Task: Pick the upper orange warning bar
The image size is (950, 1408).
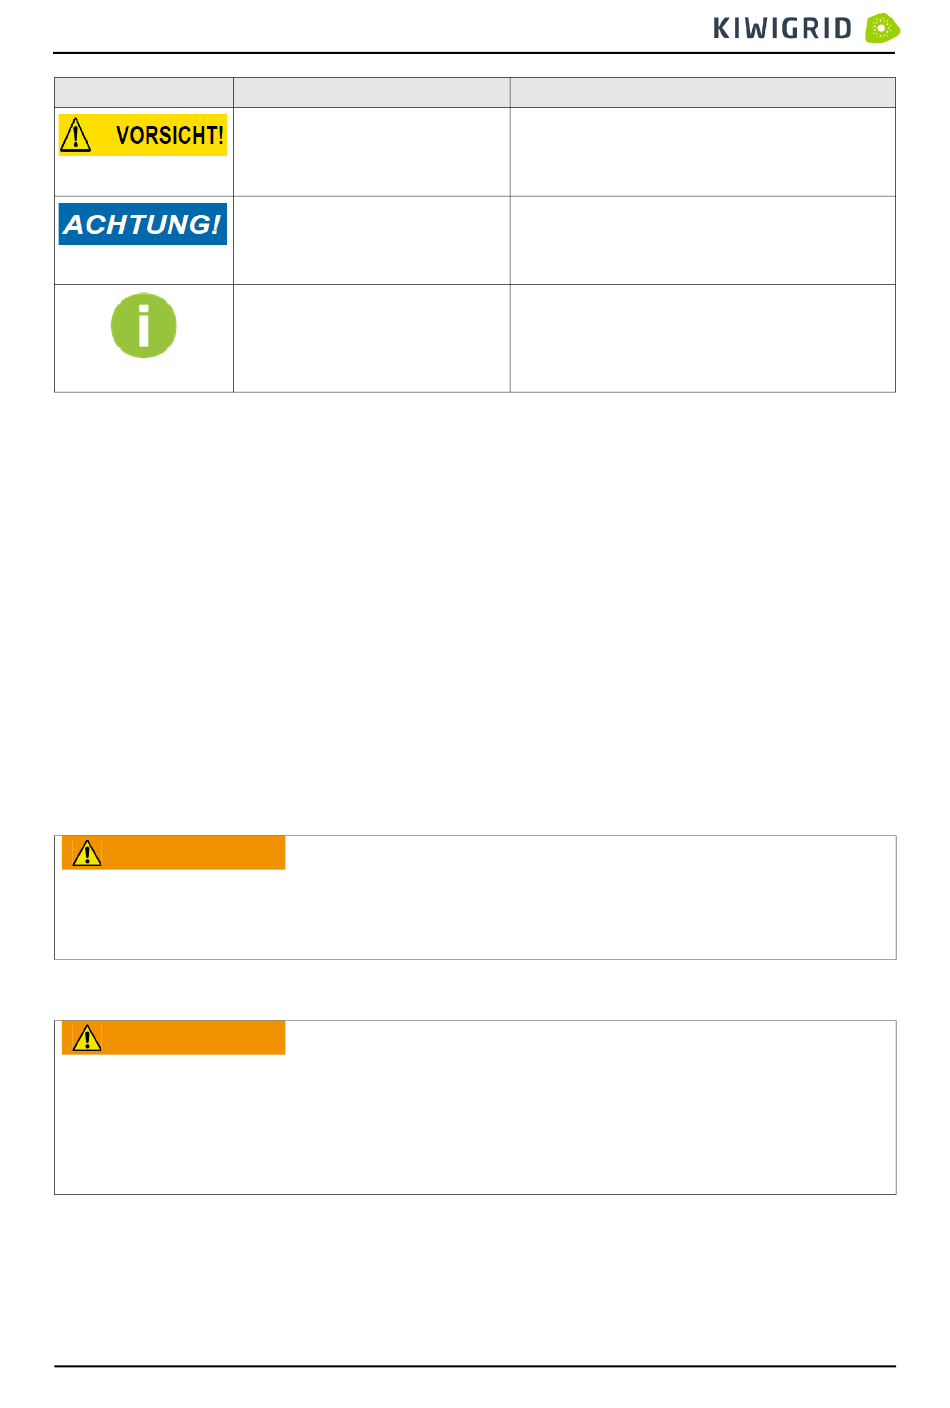Action: (x=174, y=853)
